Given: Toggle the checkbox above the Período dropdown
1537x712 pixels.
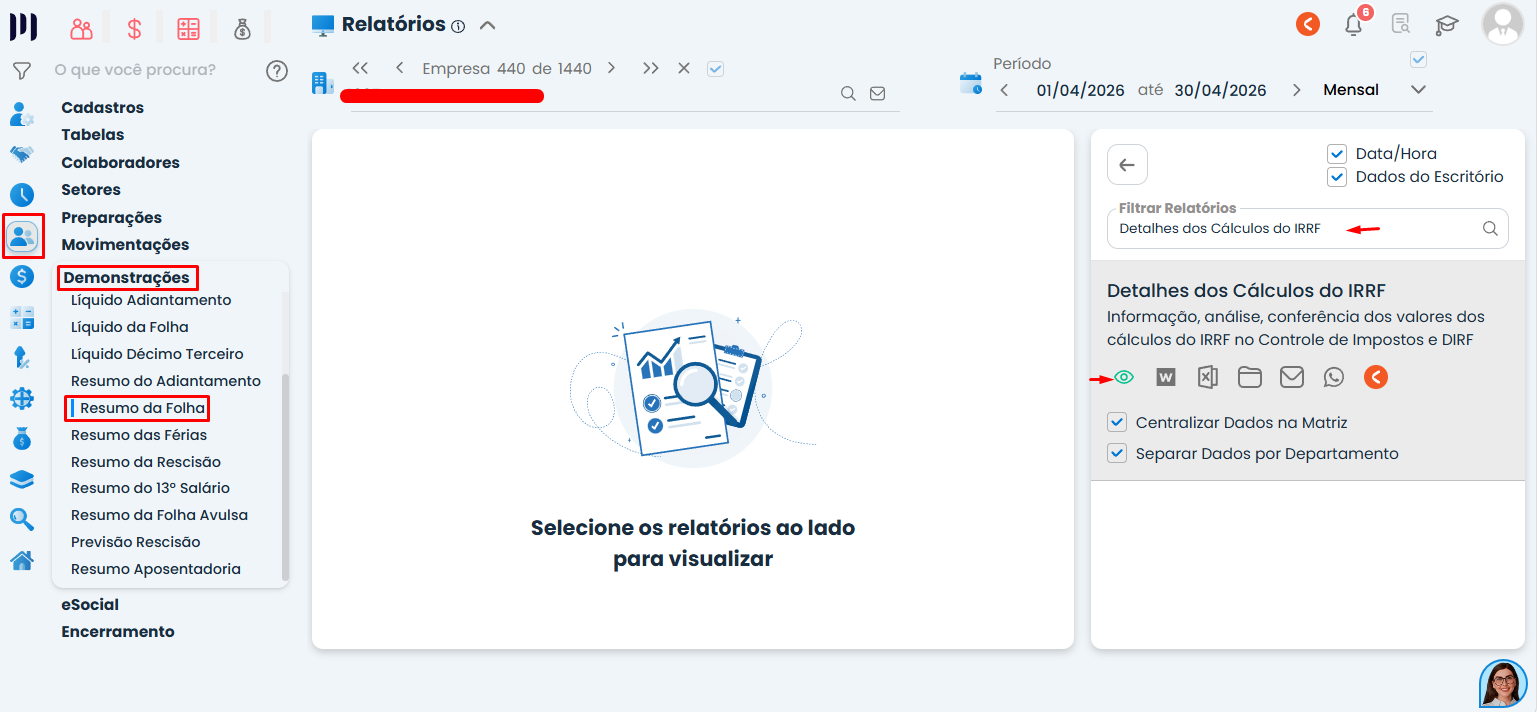Looking at the screenshot, I should click(x=1418, y=60).
